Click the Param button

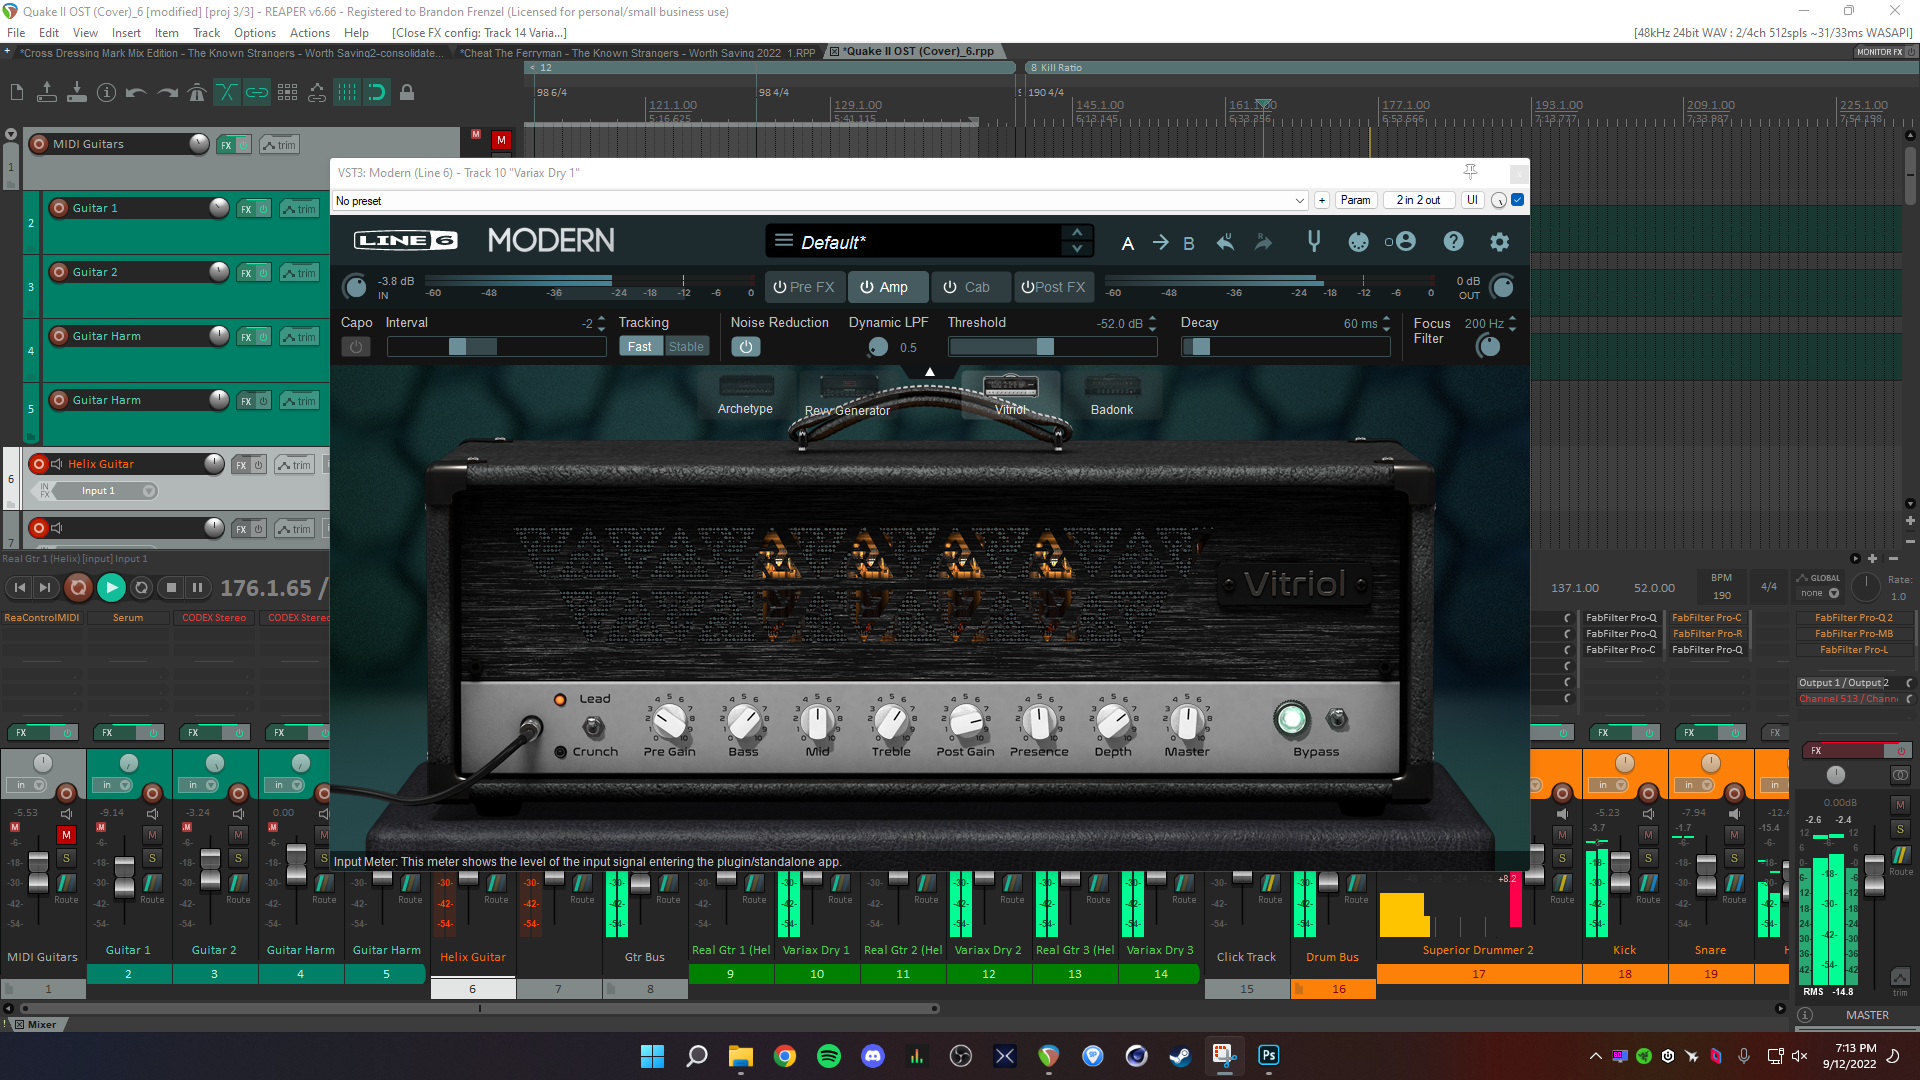[x=1355, y=200]
